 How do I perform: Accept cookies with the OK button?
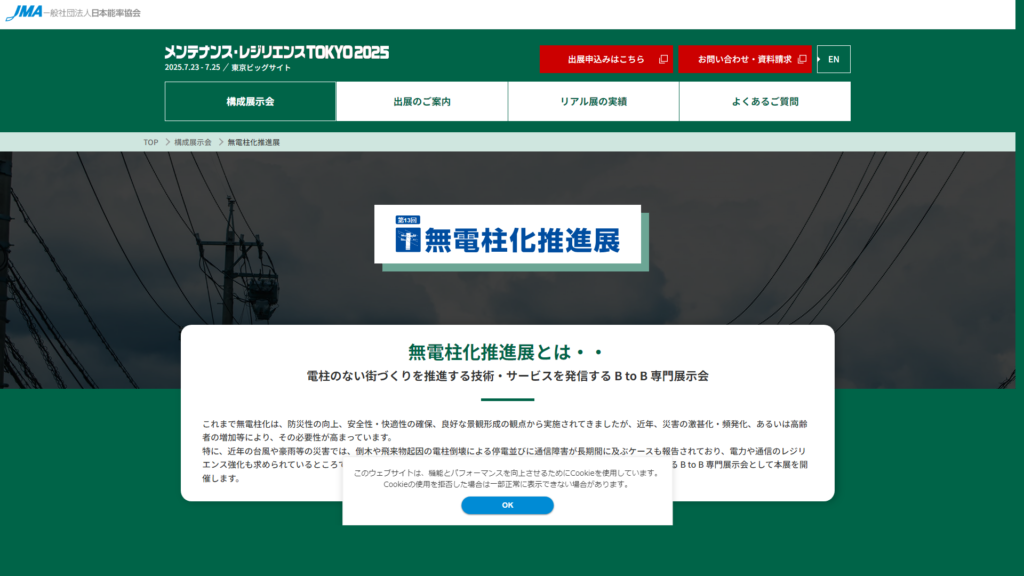[x=507, y=505]
